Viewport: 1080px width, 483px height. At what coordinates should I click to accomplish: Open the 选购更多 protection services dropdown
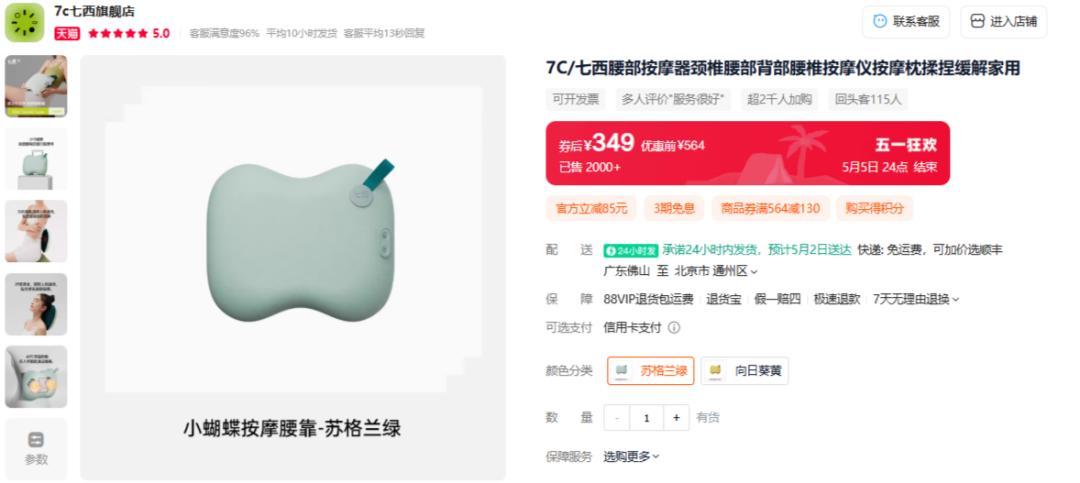631,456
